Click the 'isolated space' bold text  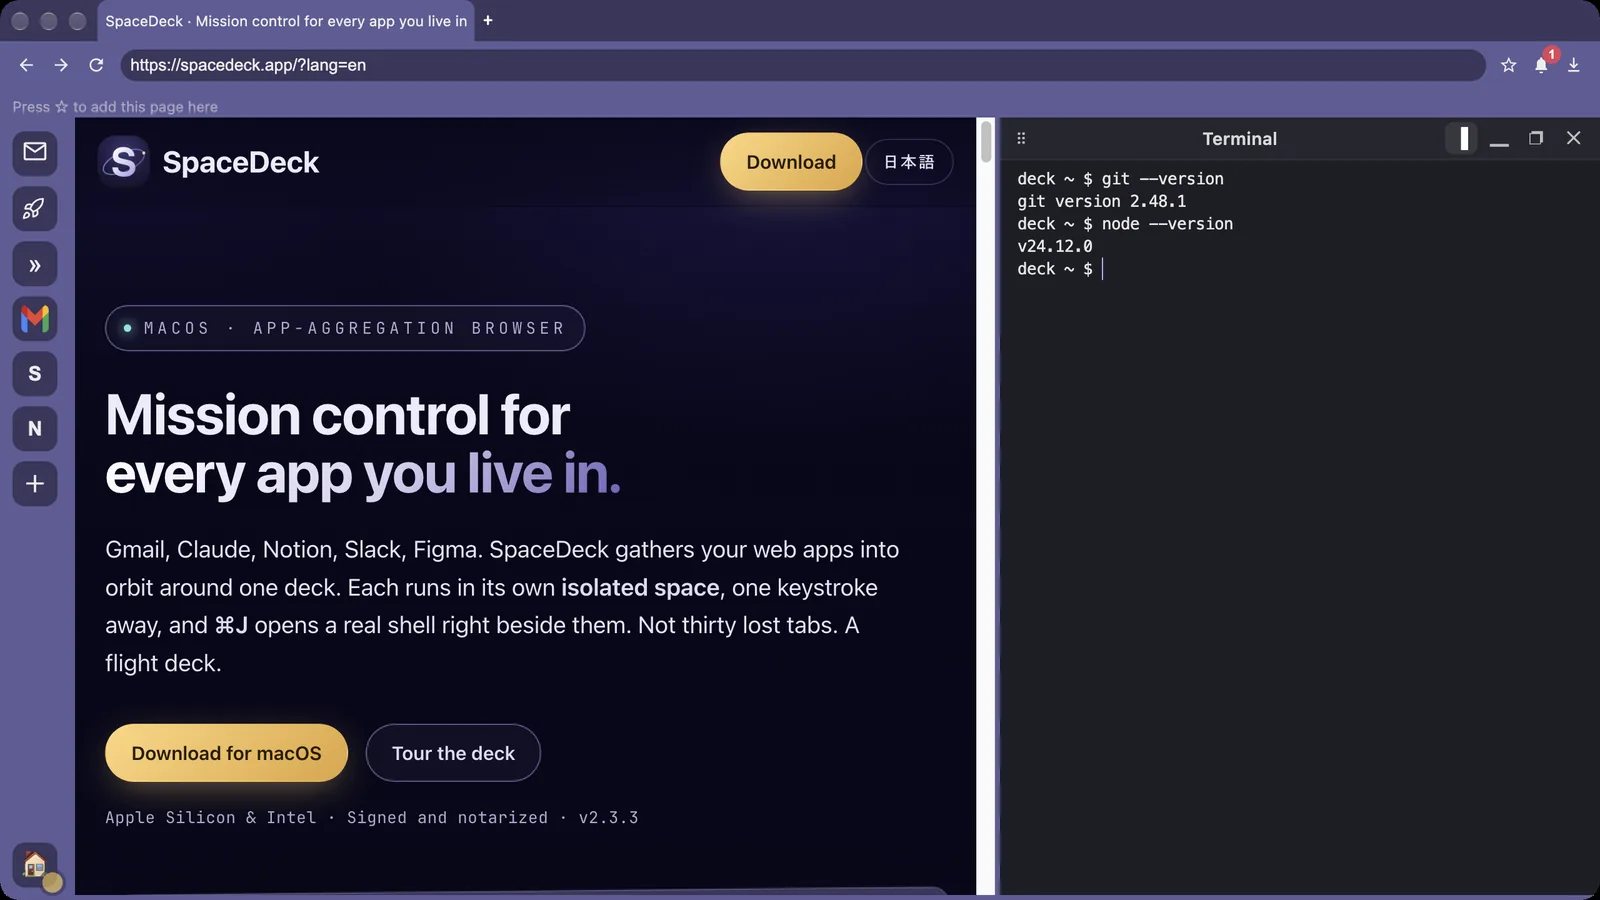click(640, 588)
